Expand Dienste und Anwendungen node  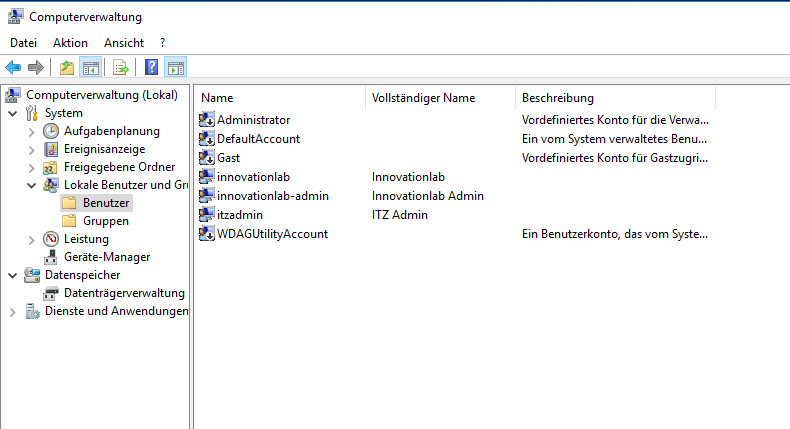[x=12, y=311]
